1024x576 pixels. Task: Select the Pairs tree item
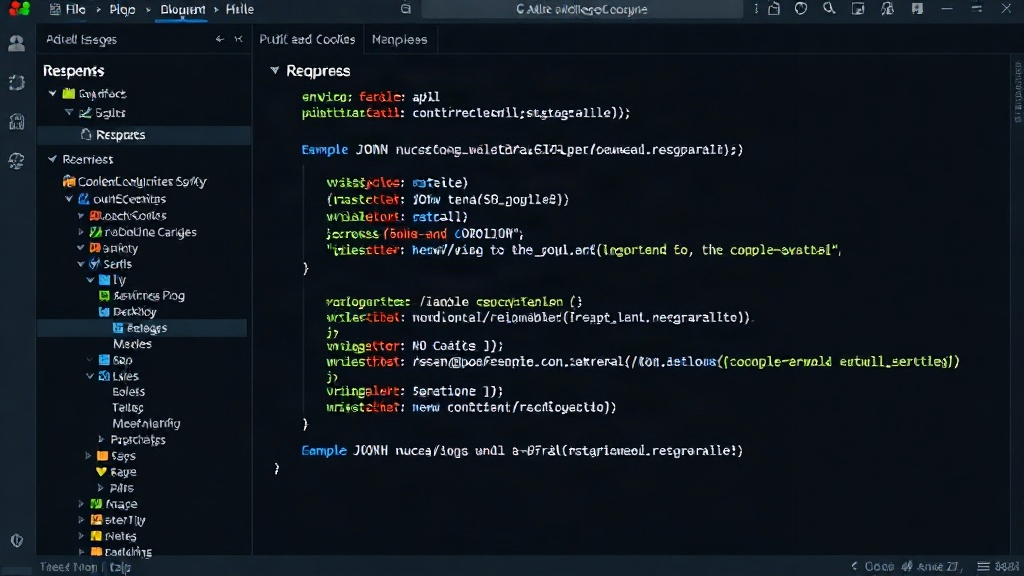point(122,488)
